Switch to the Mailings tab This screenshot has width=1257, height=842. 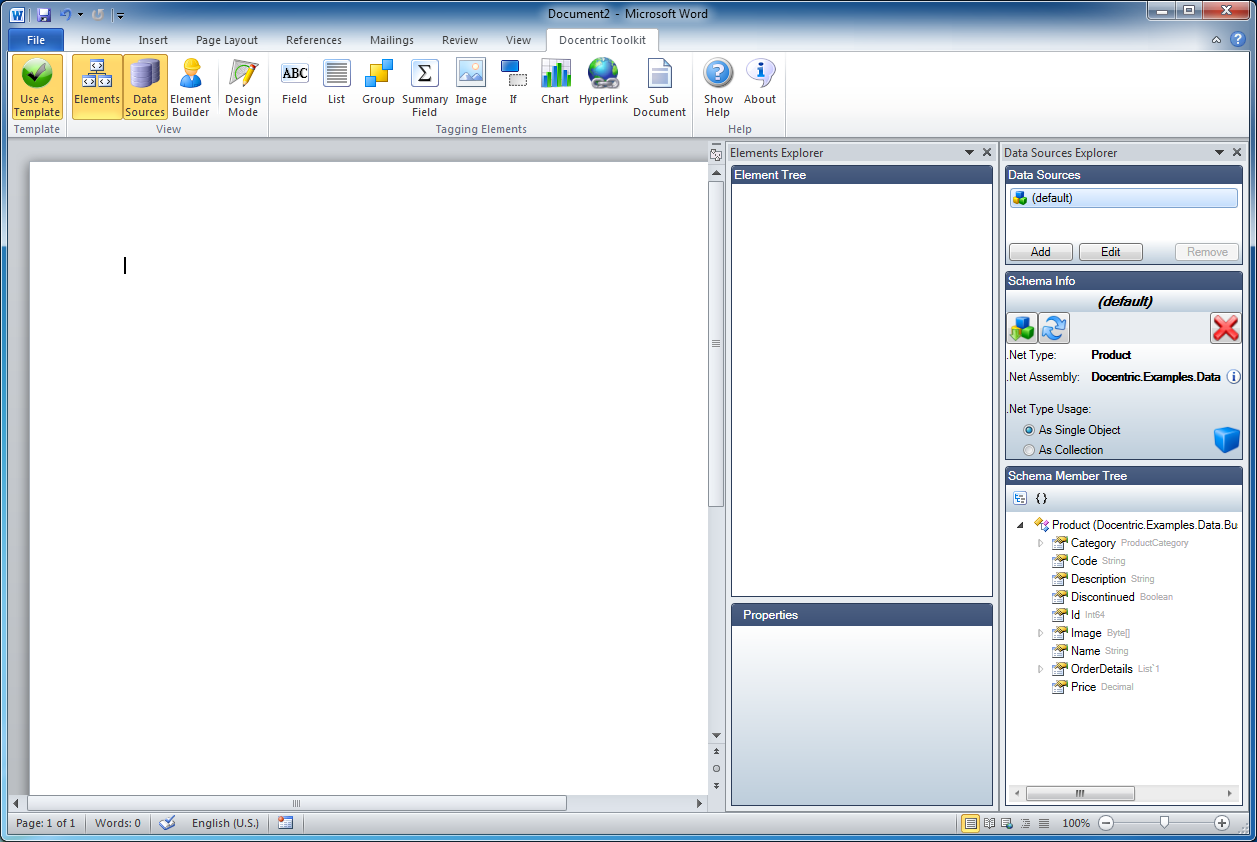click(392, 40)
